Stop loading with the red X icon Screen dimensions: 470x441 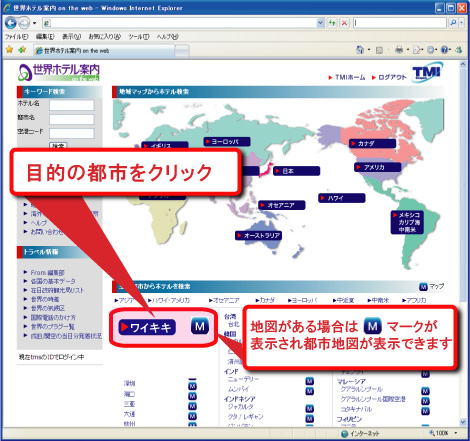[x=344, y=23]
